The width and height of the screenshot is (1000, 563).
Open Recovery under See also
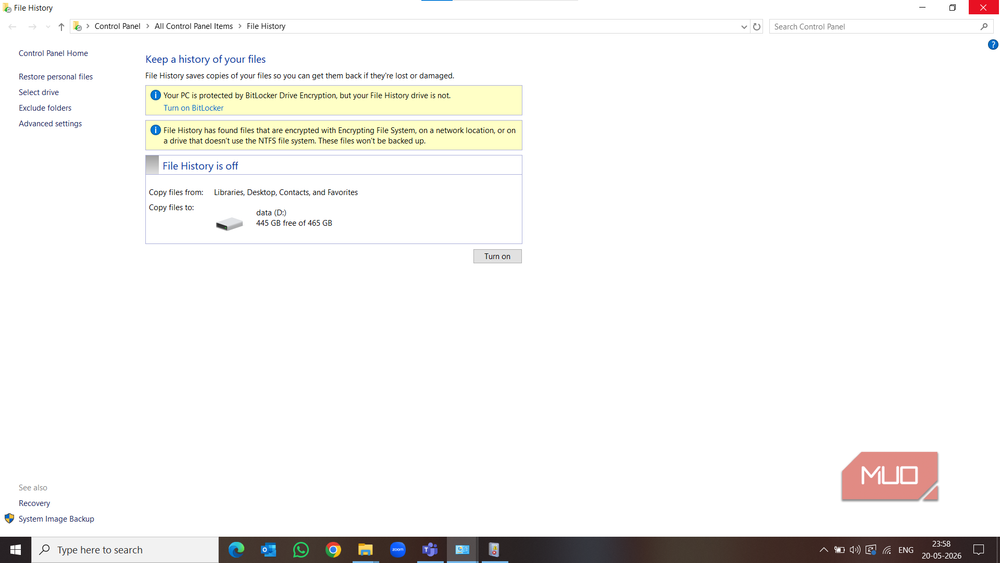pos(34,504)
